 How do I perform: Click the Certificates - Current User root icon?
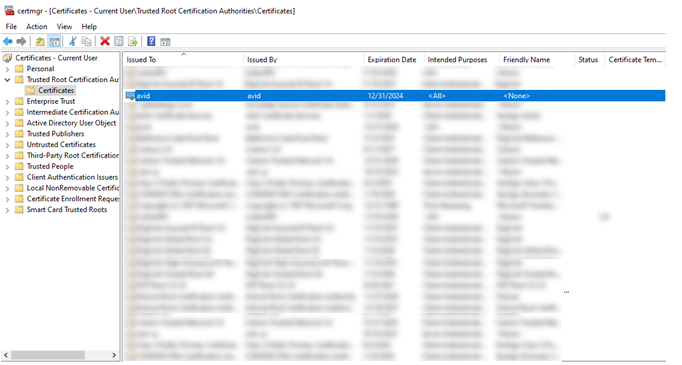(x=7, y=58)
